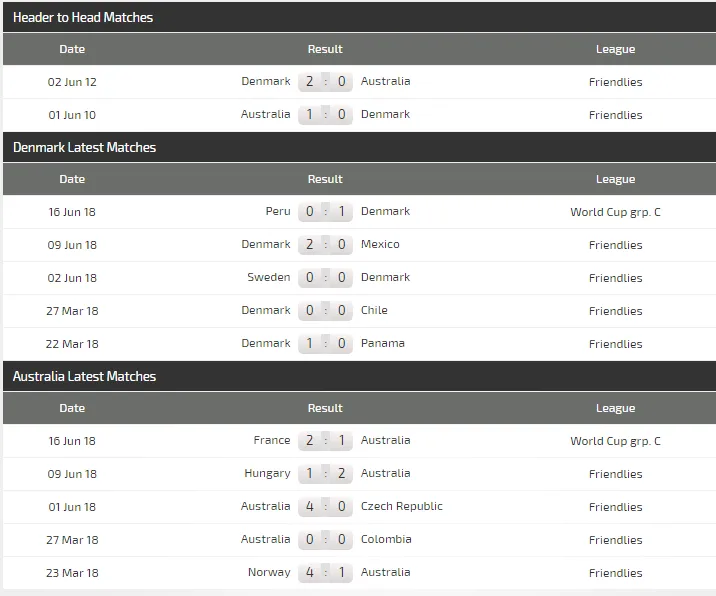Screen dimensions: 716x596
Task: Select the Czech Republic team link
Action: pyautogui.click(x=401, y=507)
